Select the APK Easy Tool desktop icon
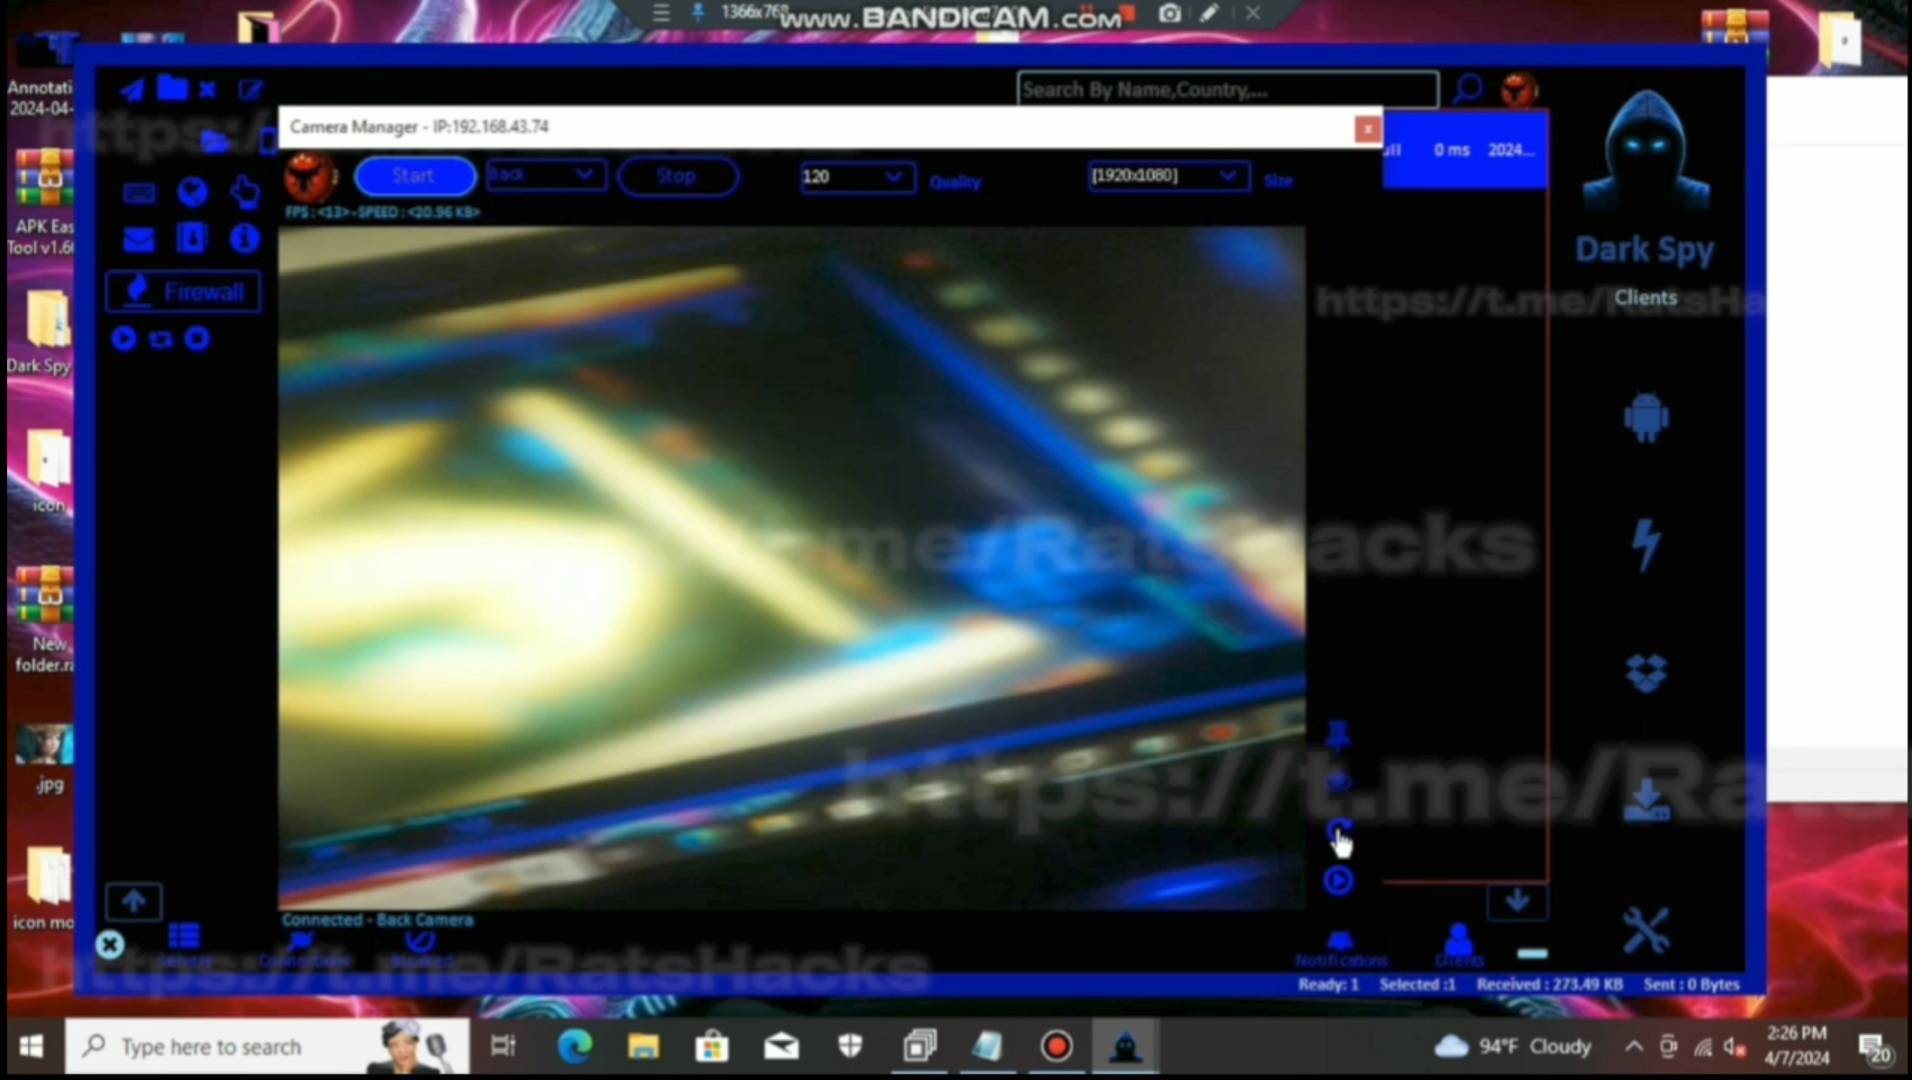1912x1080 pixels. (x=42, y=203)
